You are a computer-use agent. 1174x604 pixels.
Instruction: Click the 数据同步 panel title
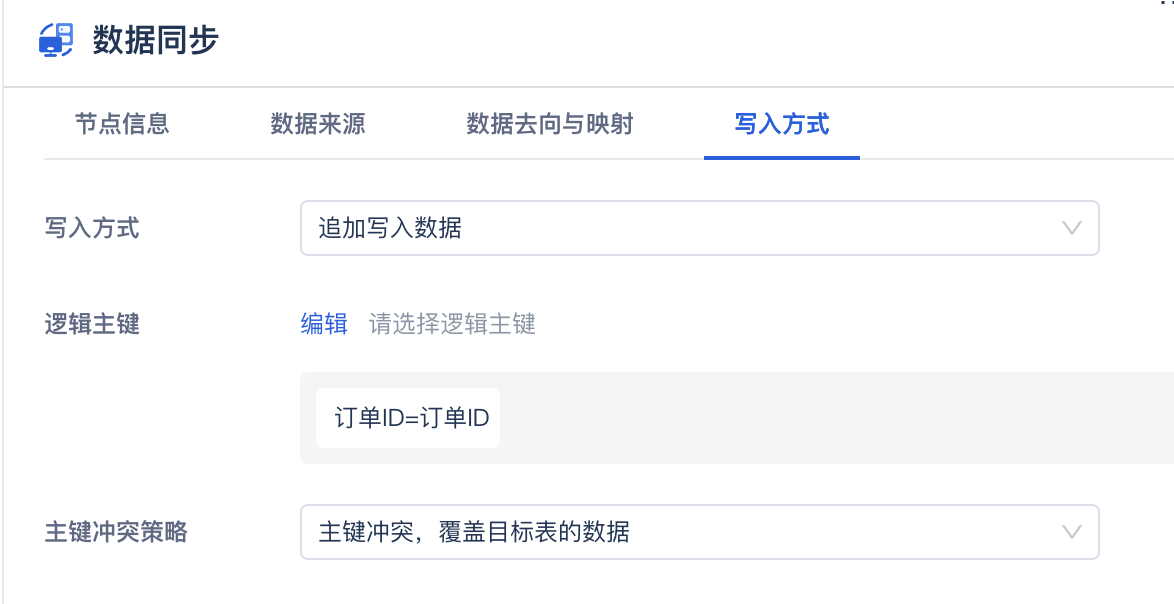[155, 41]
